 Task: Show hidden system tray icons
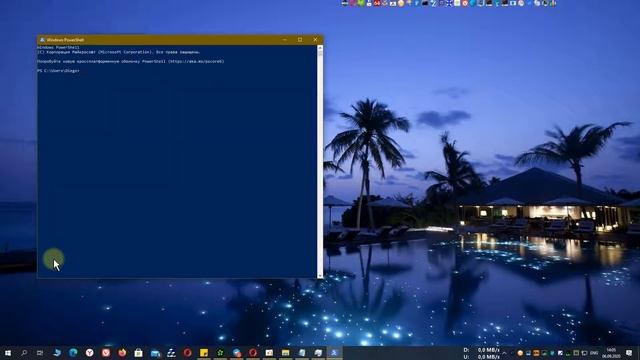[x=504, y=353]
